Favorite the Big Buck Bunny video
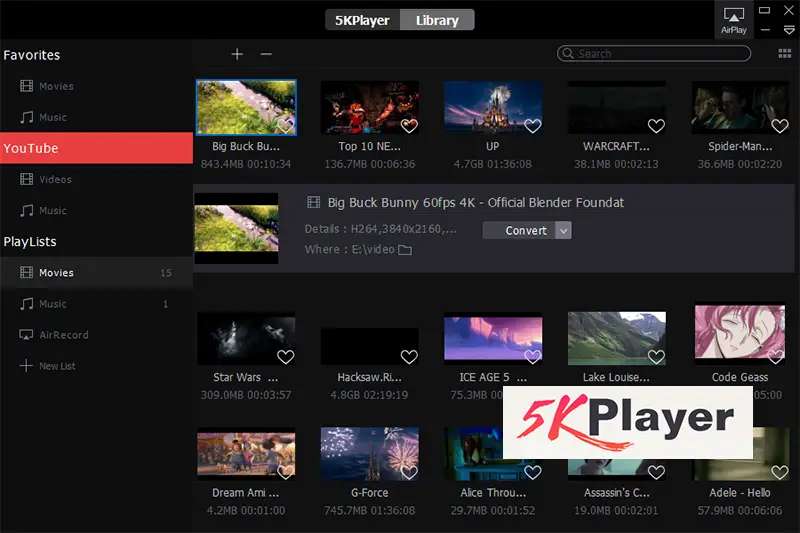This screenshot has height=533, width=800. (x=286, y=125)
